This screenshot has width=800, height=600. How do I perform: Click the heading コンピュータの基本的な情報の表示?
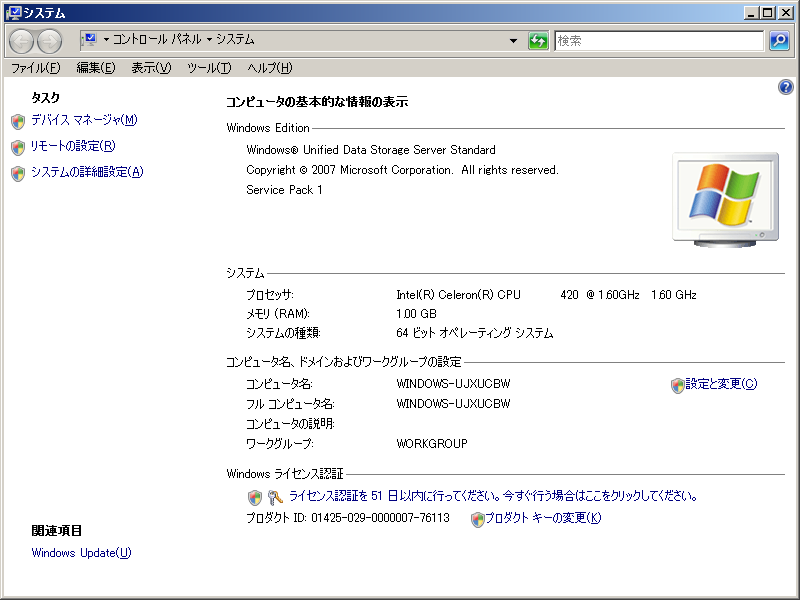[317, 102]
